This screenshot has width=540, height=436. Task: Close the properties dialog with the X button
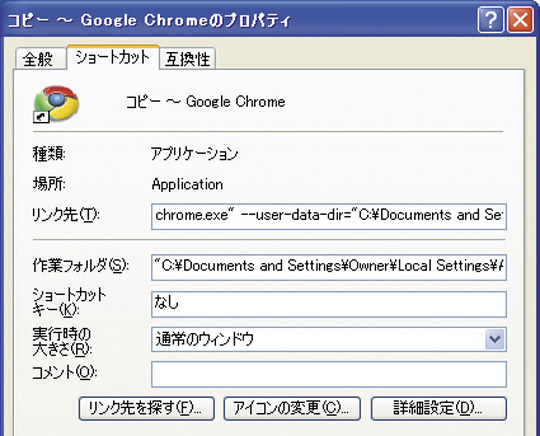520,20
